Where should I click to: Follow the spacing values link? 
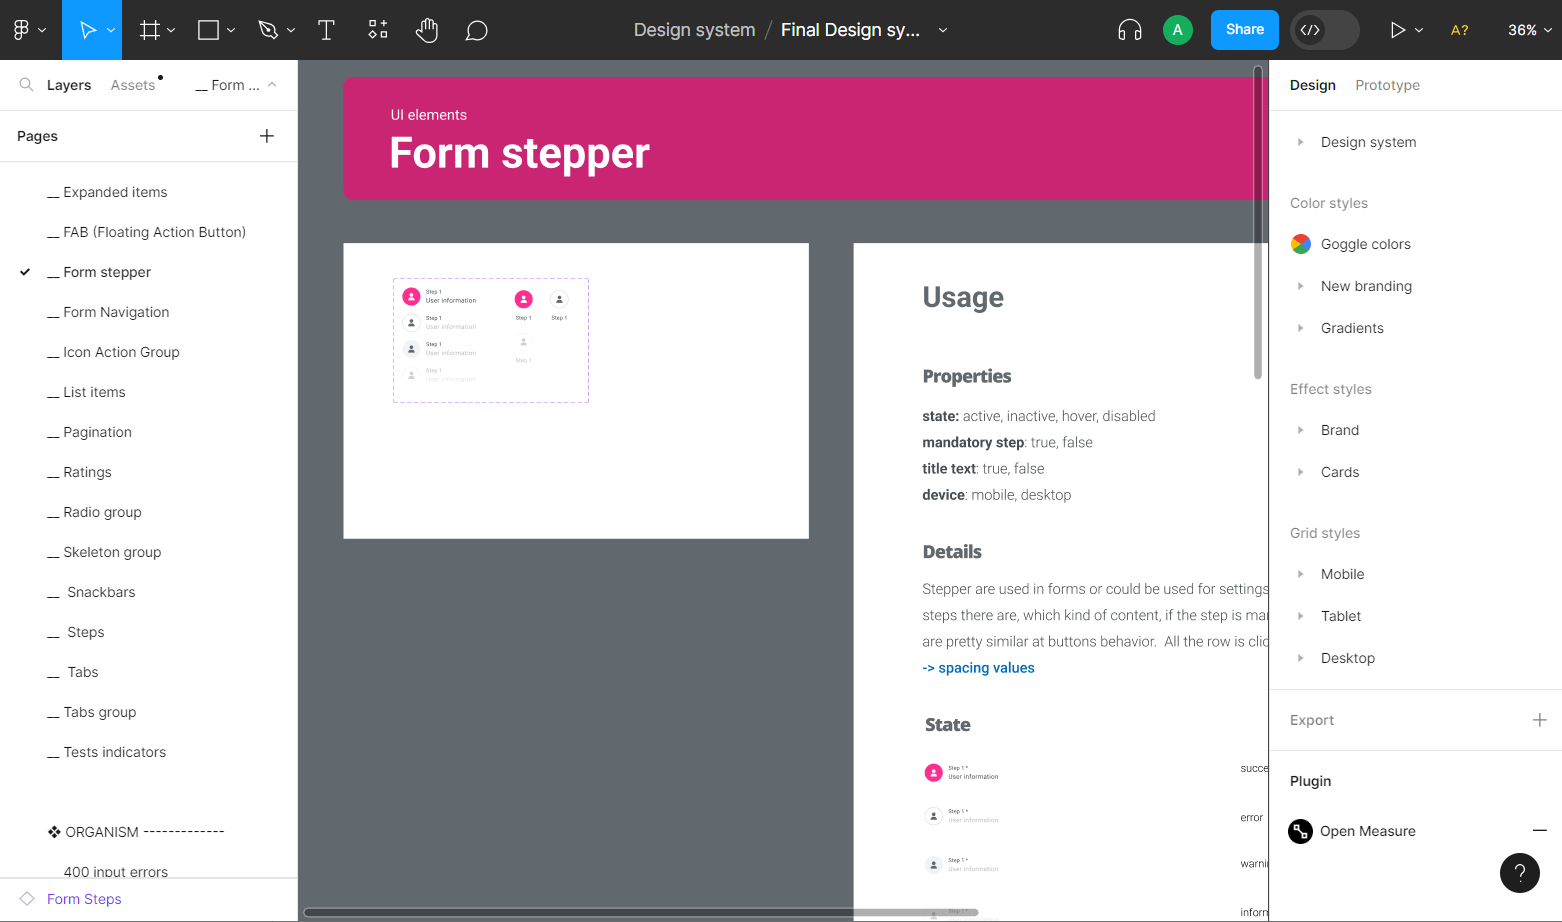click(979, 668)
